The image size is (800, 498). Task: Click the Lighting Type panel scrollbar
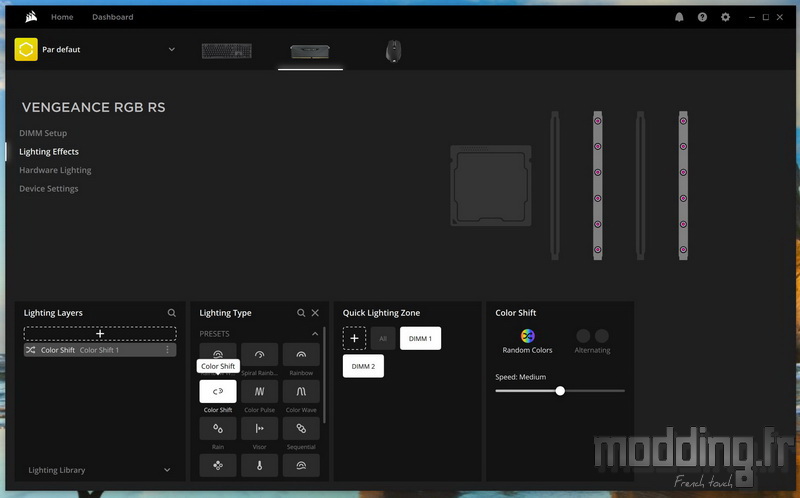point(324,375)
